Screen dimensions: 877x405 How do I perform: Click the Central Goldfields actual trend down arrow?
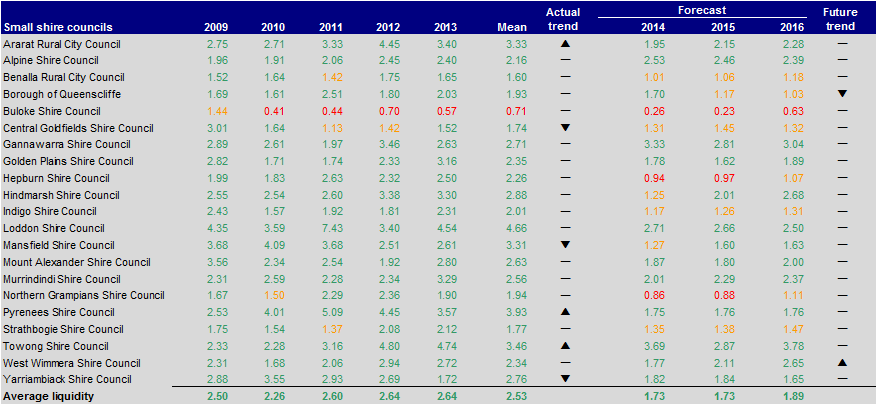565,128
